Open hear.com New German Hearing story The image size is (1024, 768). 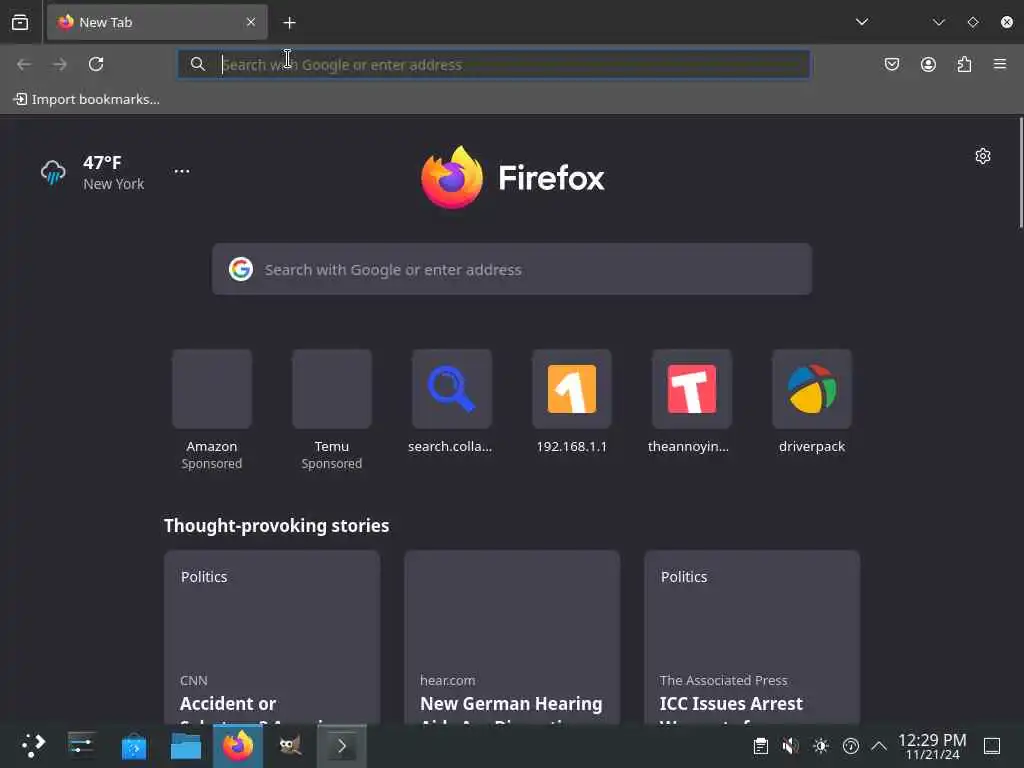pos(512,637)
